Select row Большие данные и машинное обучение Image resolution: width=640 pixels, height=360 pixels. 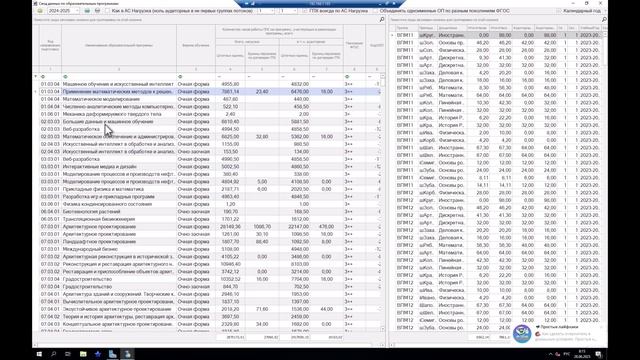click(210, 122)
